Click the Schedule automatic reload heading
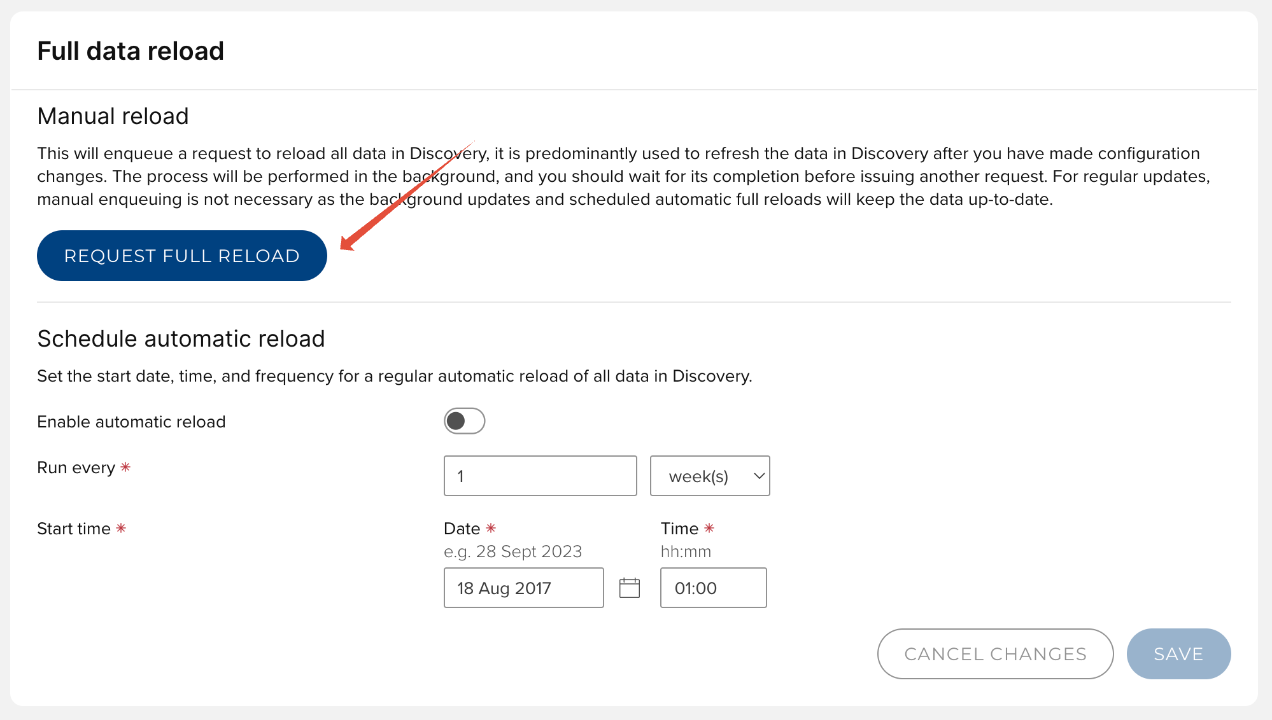The image size is (1272, 720). (181, 339)
